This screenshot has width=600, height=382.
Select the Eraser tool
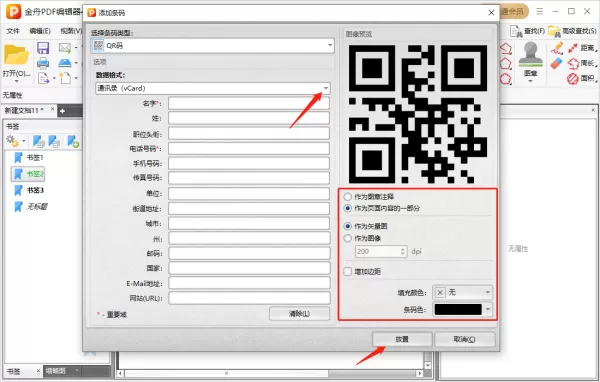556,63
